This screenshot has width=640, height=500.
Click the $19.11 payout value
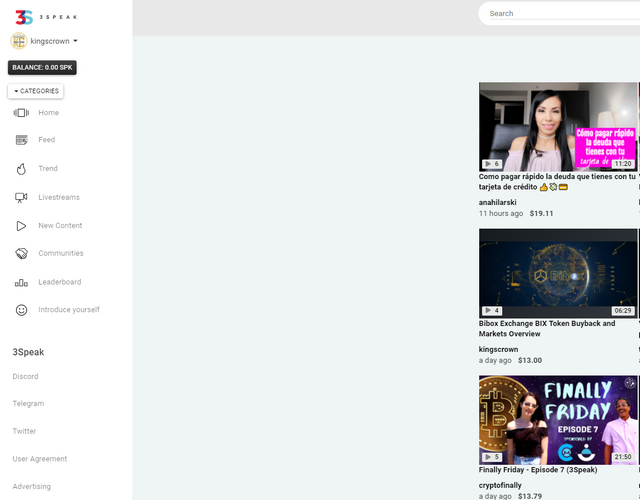542,213
